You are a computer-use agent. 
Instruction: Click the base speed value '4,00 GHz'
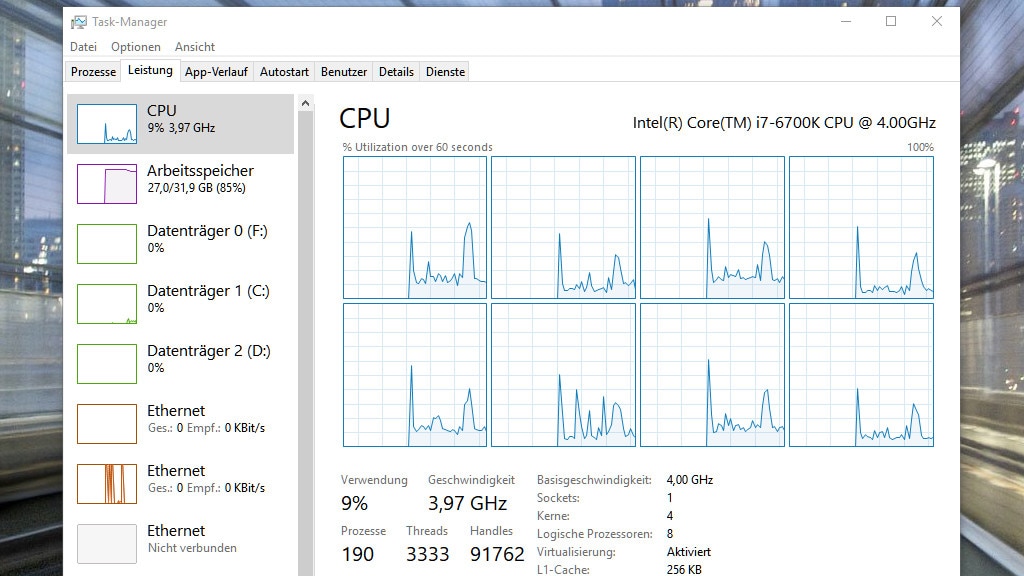tap(690, 480)
